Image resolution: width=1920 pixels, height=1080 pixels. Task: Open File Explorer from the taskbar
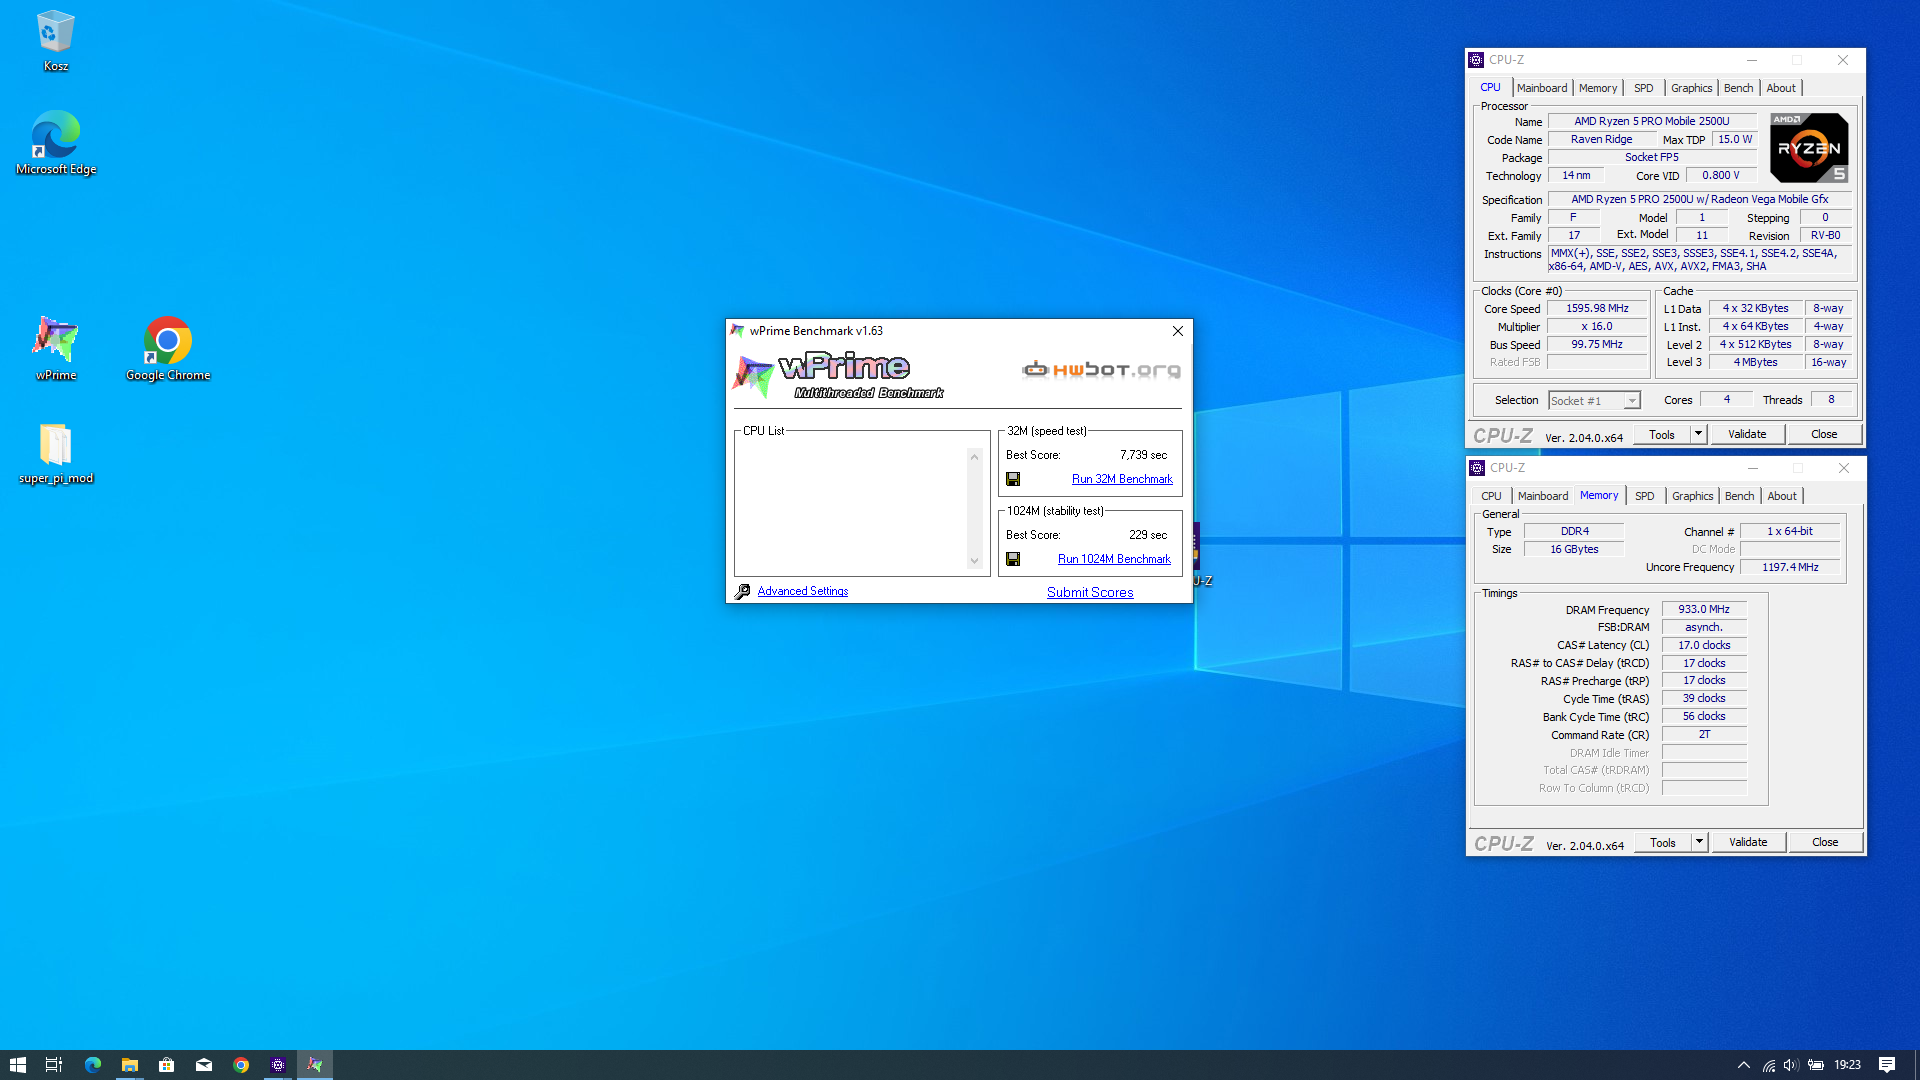click(129, 1065)
